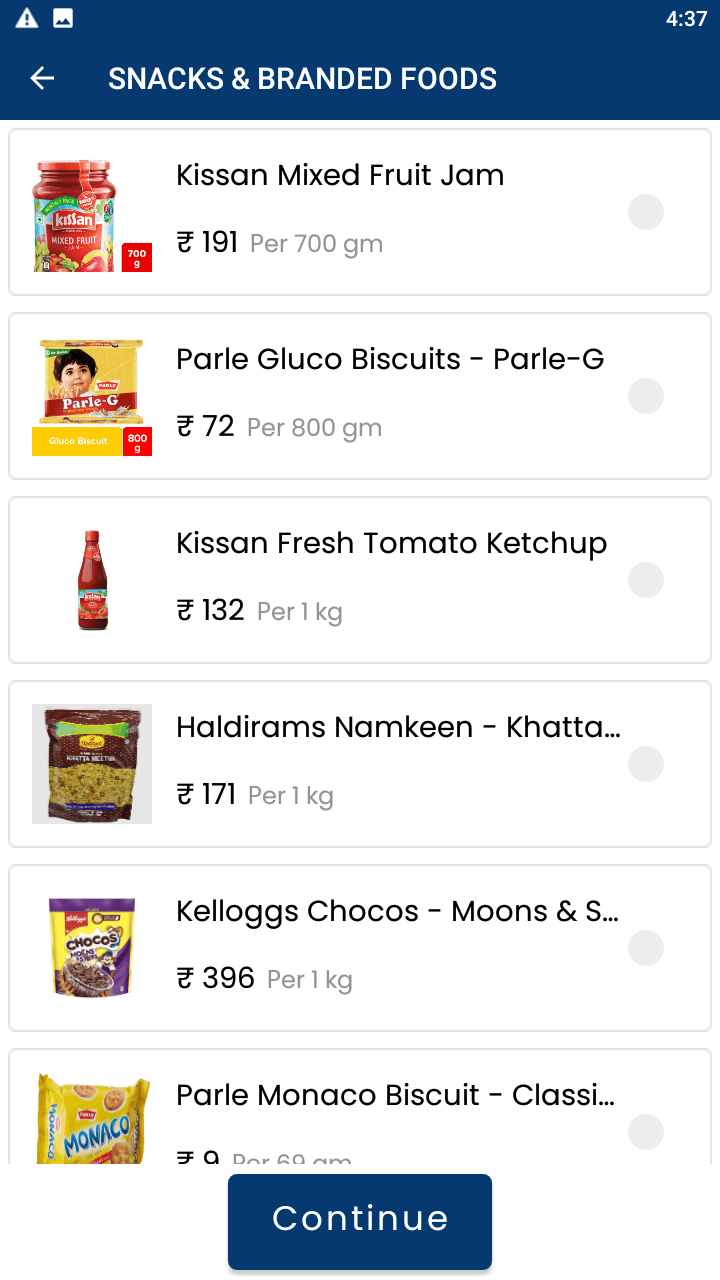720x1280 pixels.
Task: Open the Kissan Mixed Fruit Jam product image
Action: pyautogui.click(x=91, y=214)
